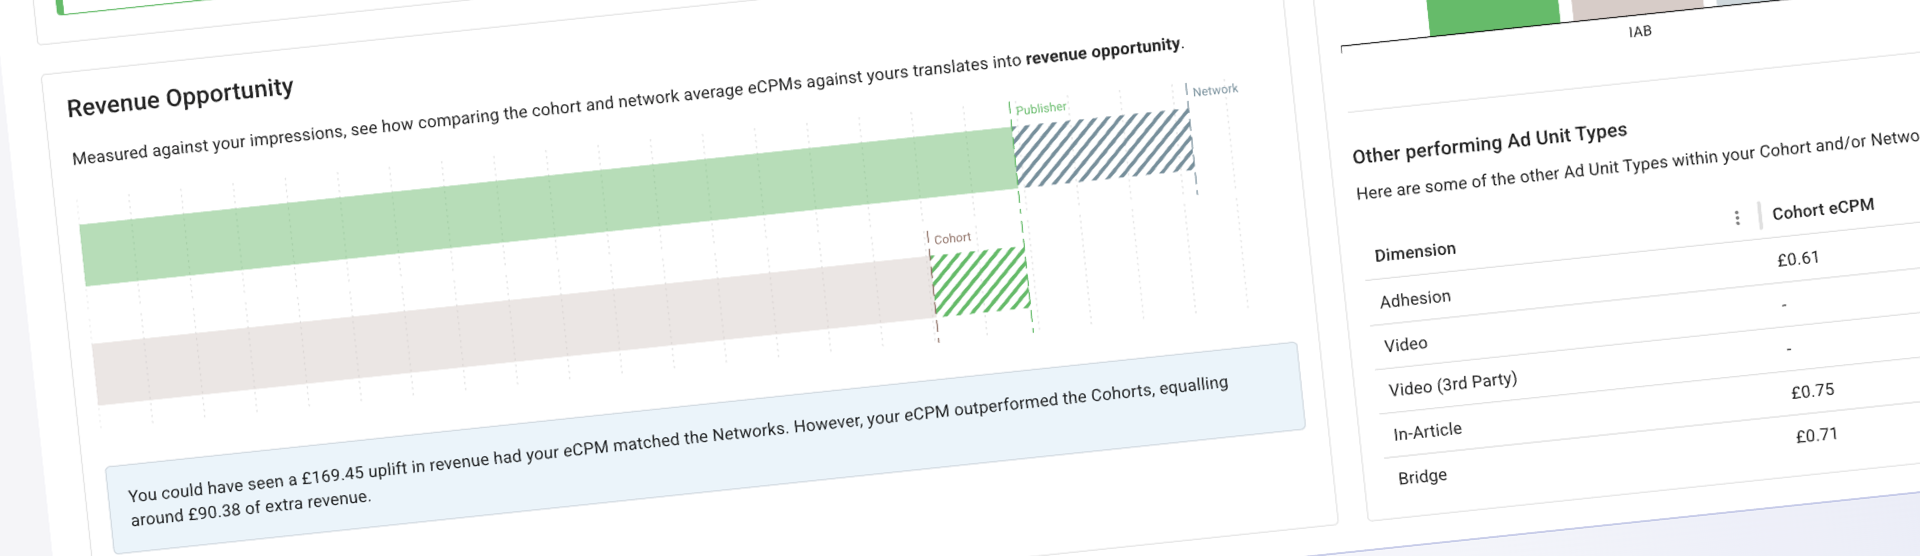The width and height of the screenshot is (1920, 556).
Task: Select the Video row in the table
Action: tap(1405, 345)
